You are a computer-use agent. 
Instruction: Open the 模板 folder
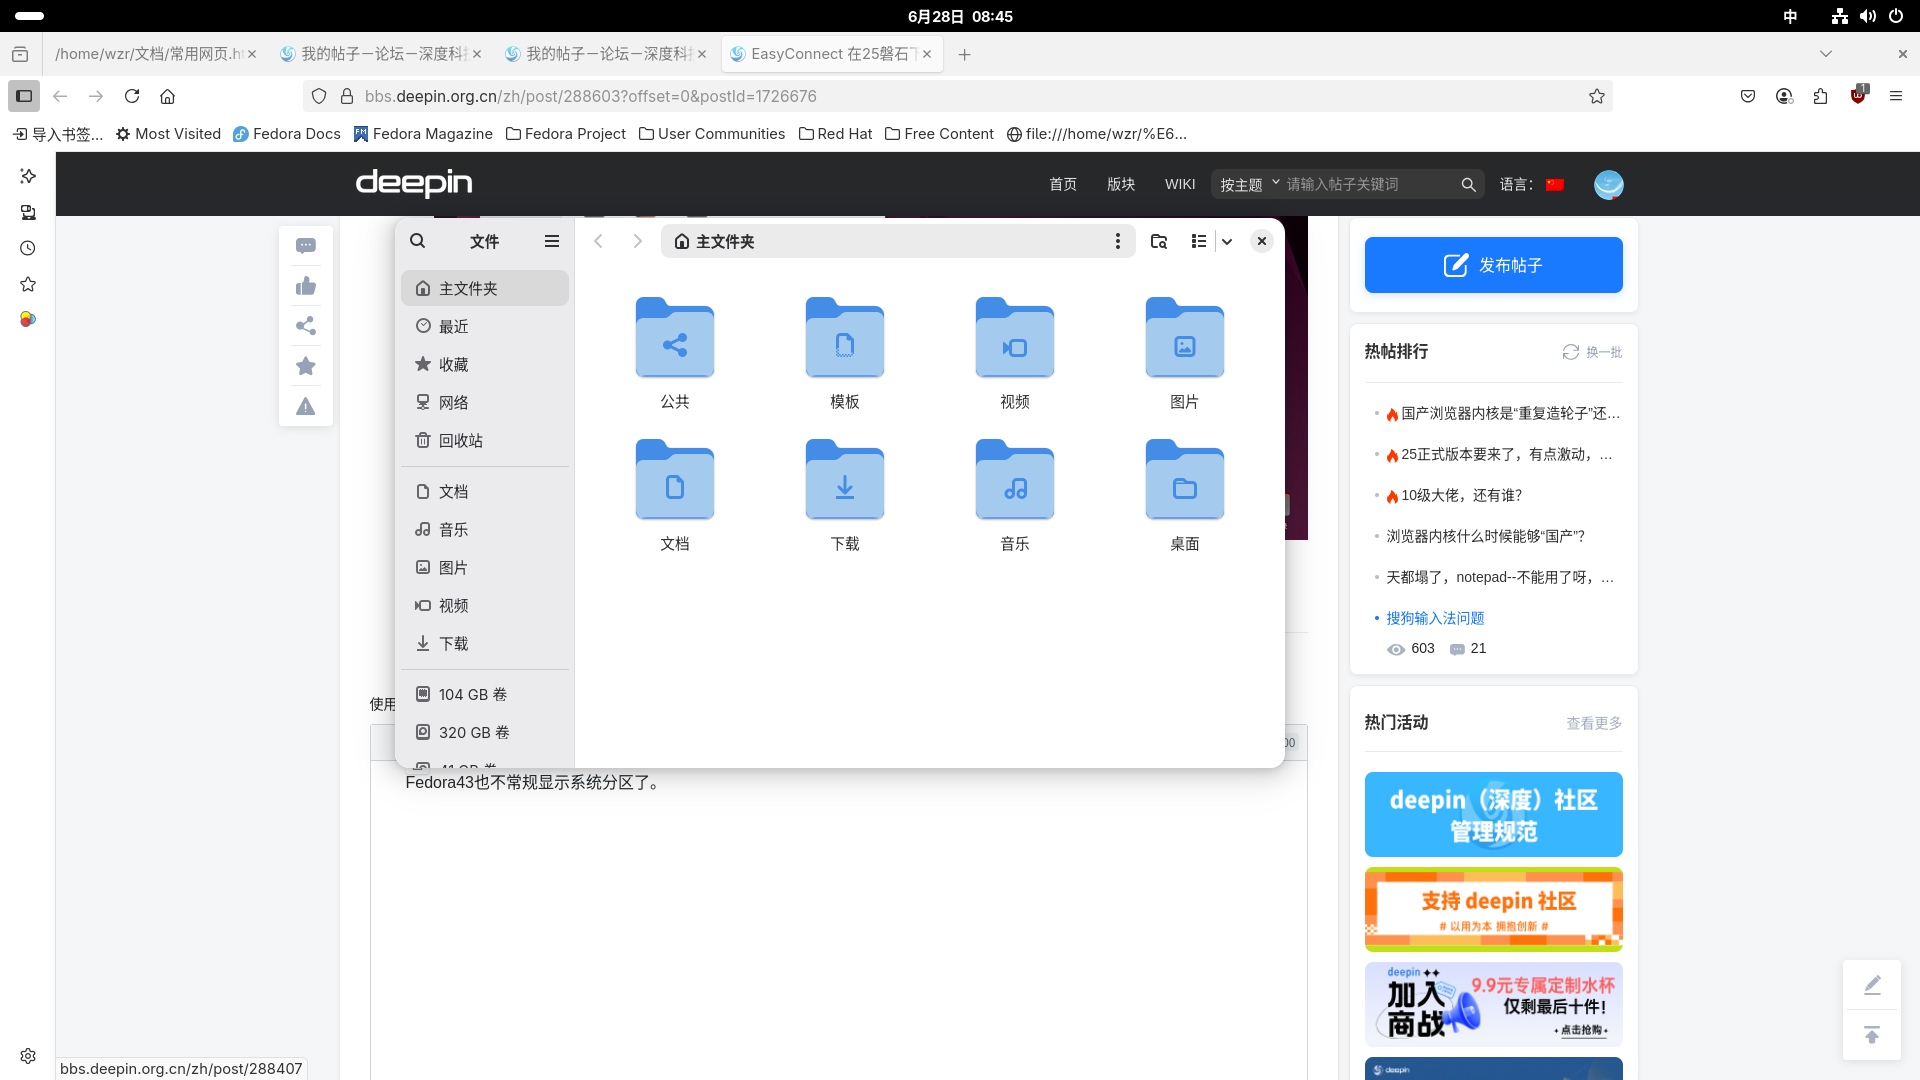pyautogui.click(x=845, y=354)
